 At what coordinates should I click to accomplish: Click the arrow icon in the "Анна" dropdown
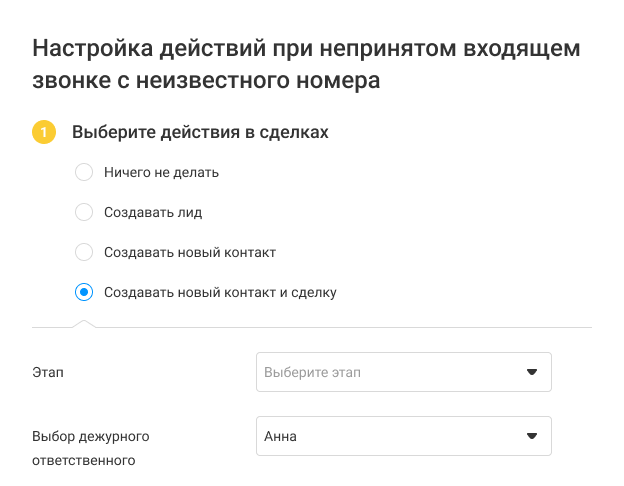[x=531, y=436]
